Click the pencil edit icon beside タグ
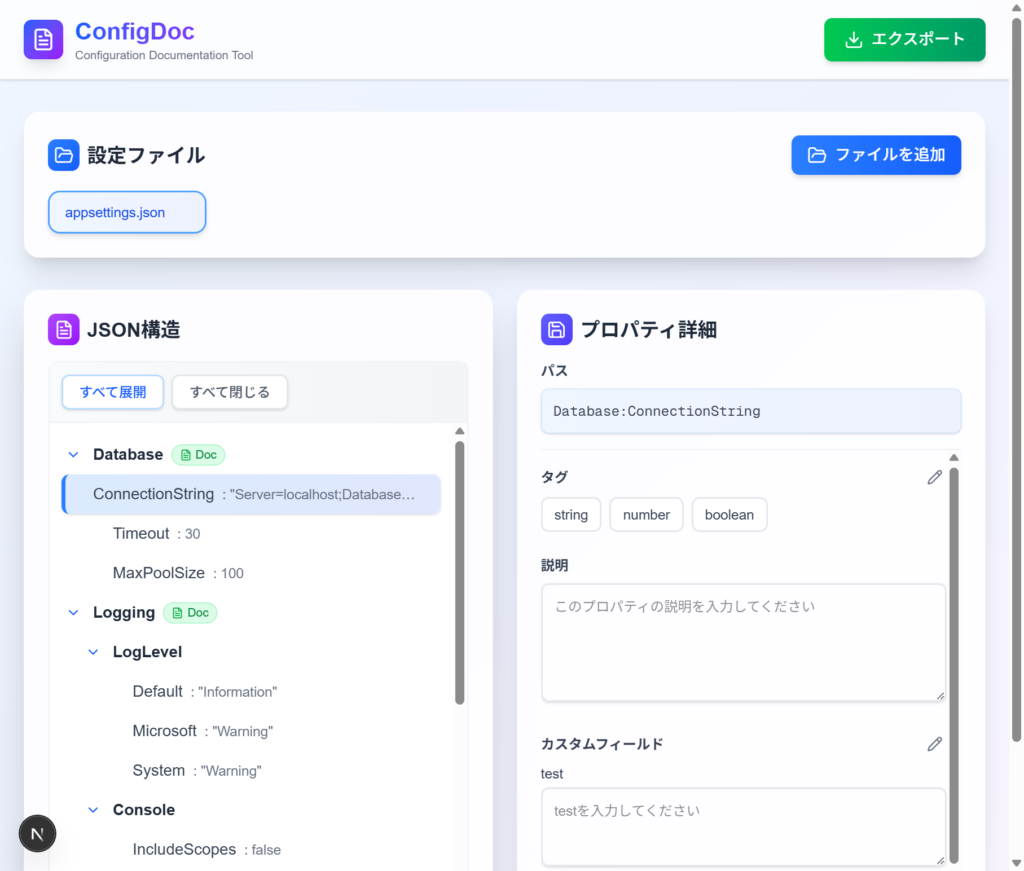The width and height of the screenshot is (1024, 871). pyautogui.click(x=934, y=477)
